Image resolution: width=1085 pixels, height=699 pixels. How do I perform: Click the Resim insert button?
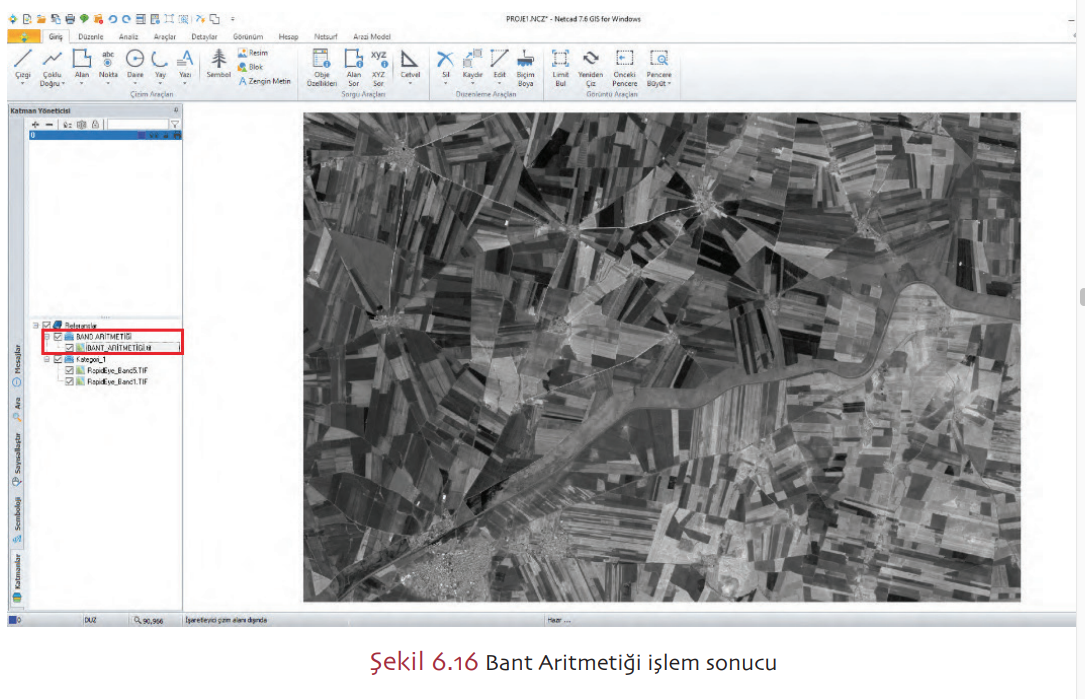(252, 53)
